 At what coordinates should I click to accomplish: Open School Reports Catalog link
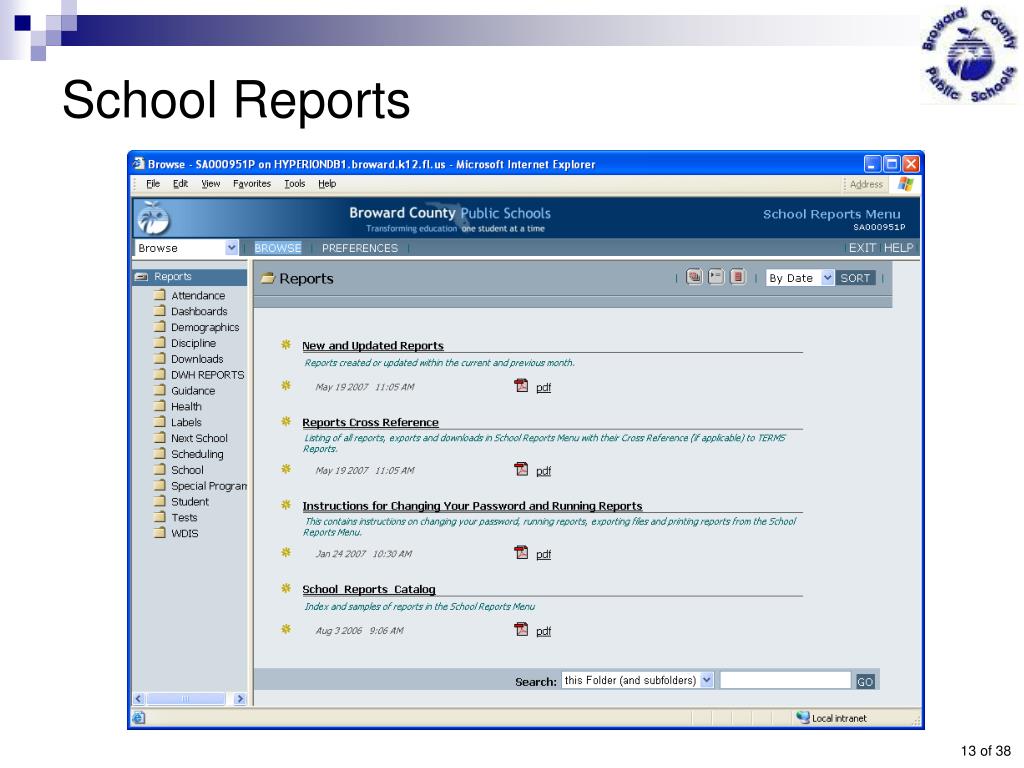[x=368, y=589]
